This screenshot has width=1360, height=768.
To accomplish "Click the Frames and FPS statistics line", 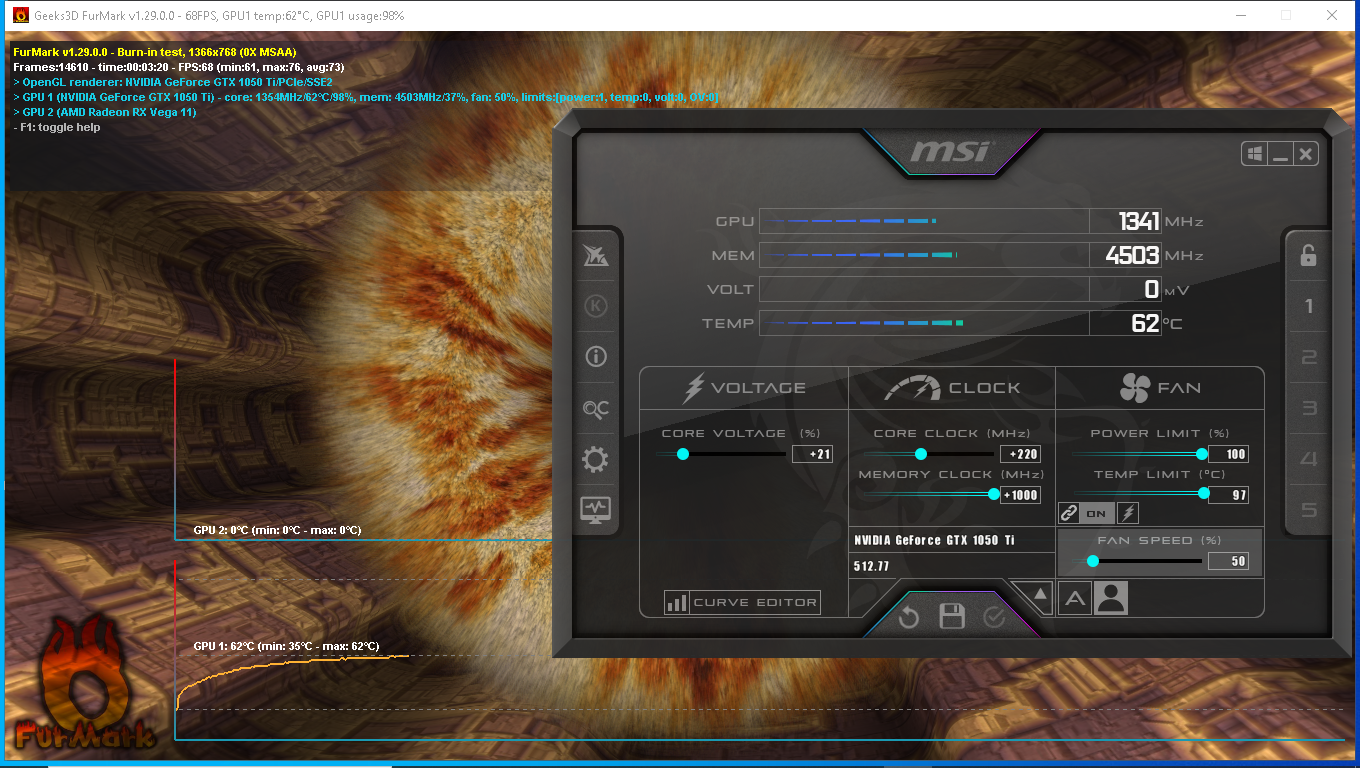I will point(179,67).
